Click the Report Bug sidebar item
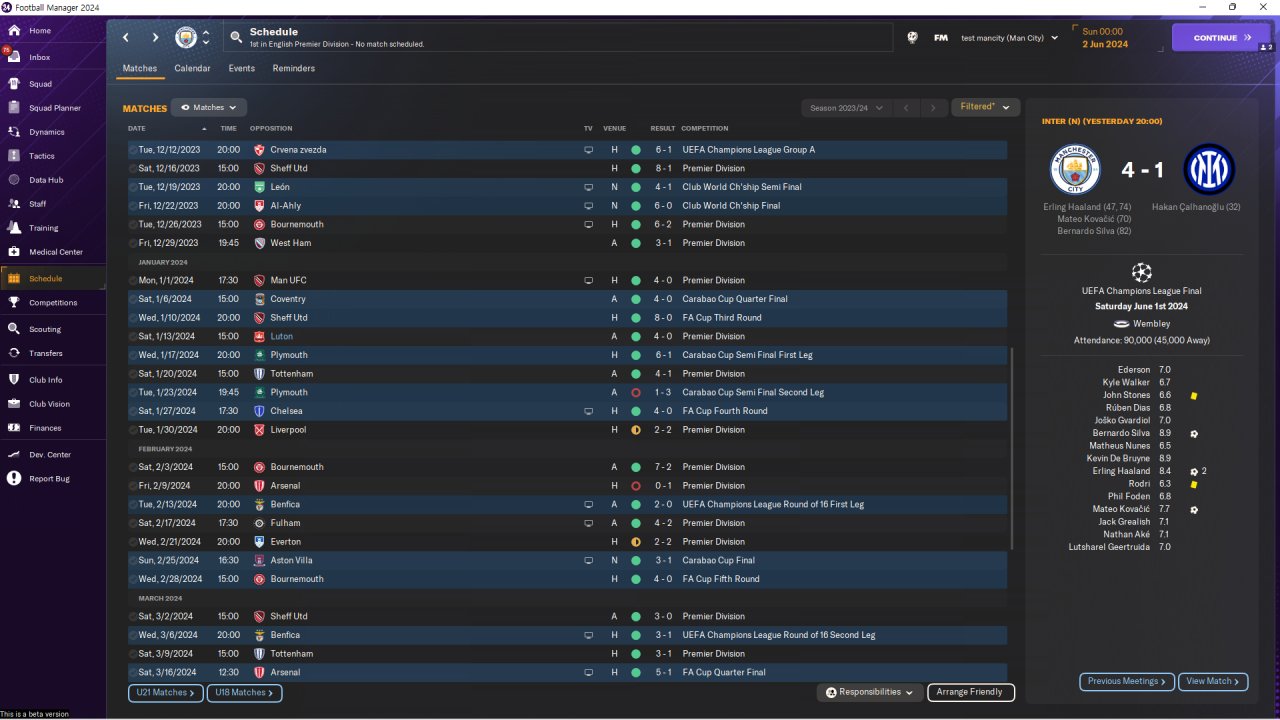 [49, 479]
